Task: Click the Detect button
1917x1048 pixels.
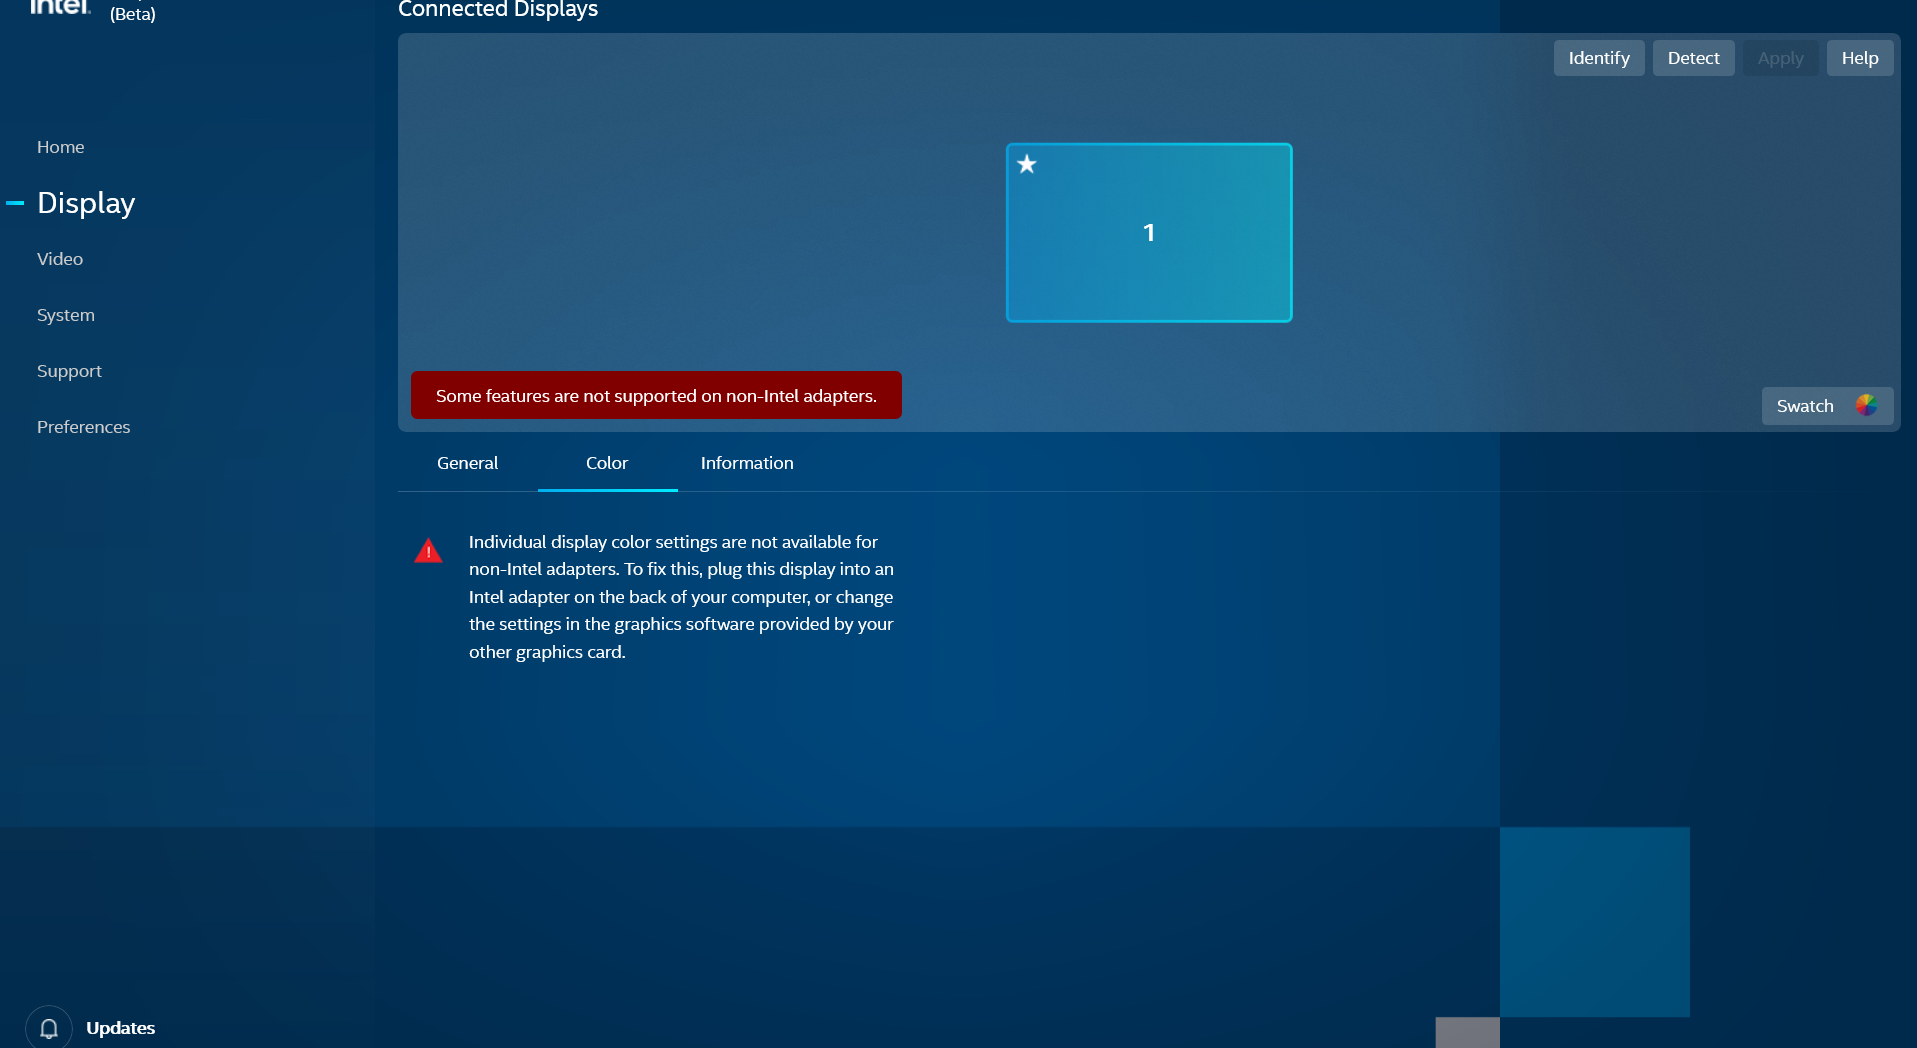Action: click(1694, 58)
